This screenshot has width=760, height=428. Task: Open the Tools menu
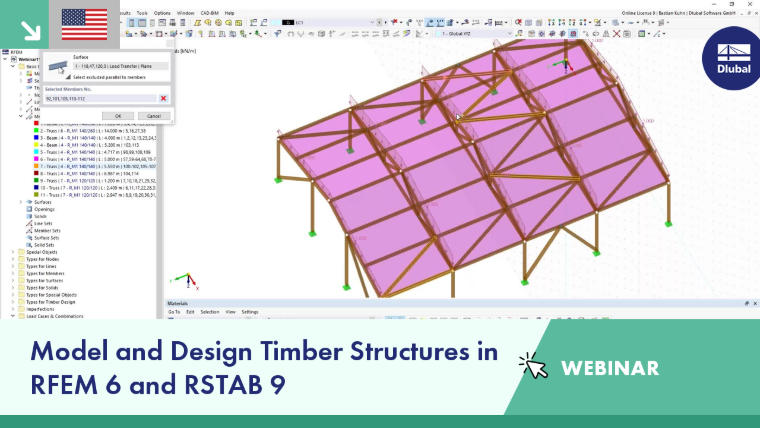pos(142,13)
